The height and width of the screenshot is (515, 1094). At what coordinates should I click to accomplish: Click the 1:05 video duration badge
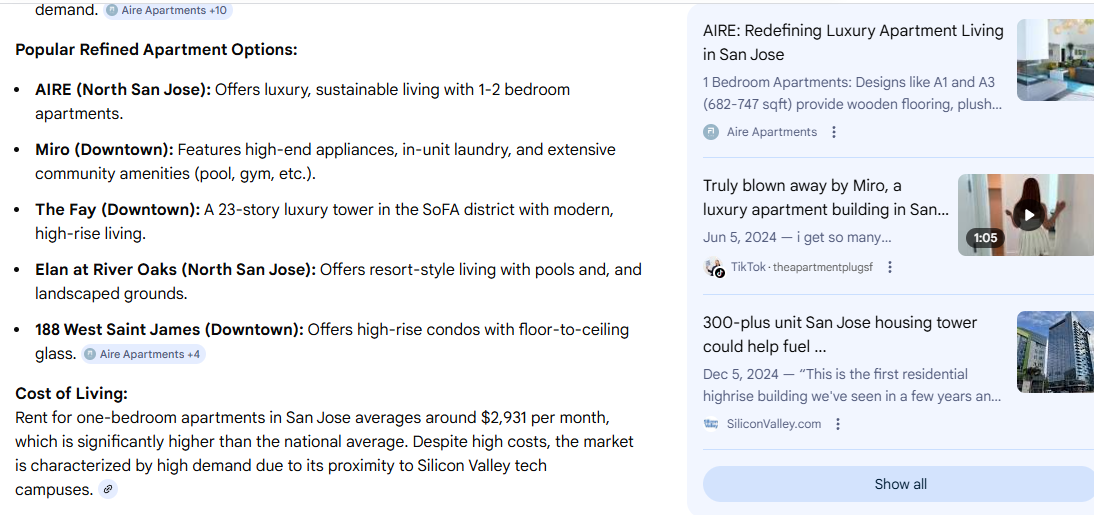pos(985,238)
